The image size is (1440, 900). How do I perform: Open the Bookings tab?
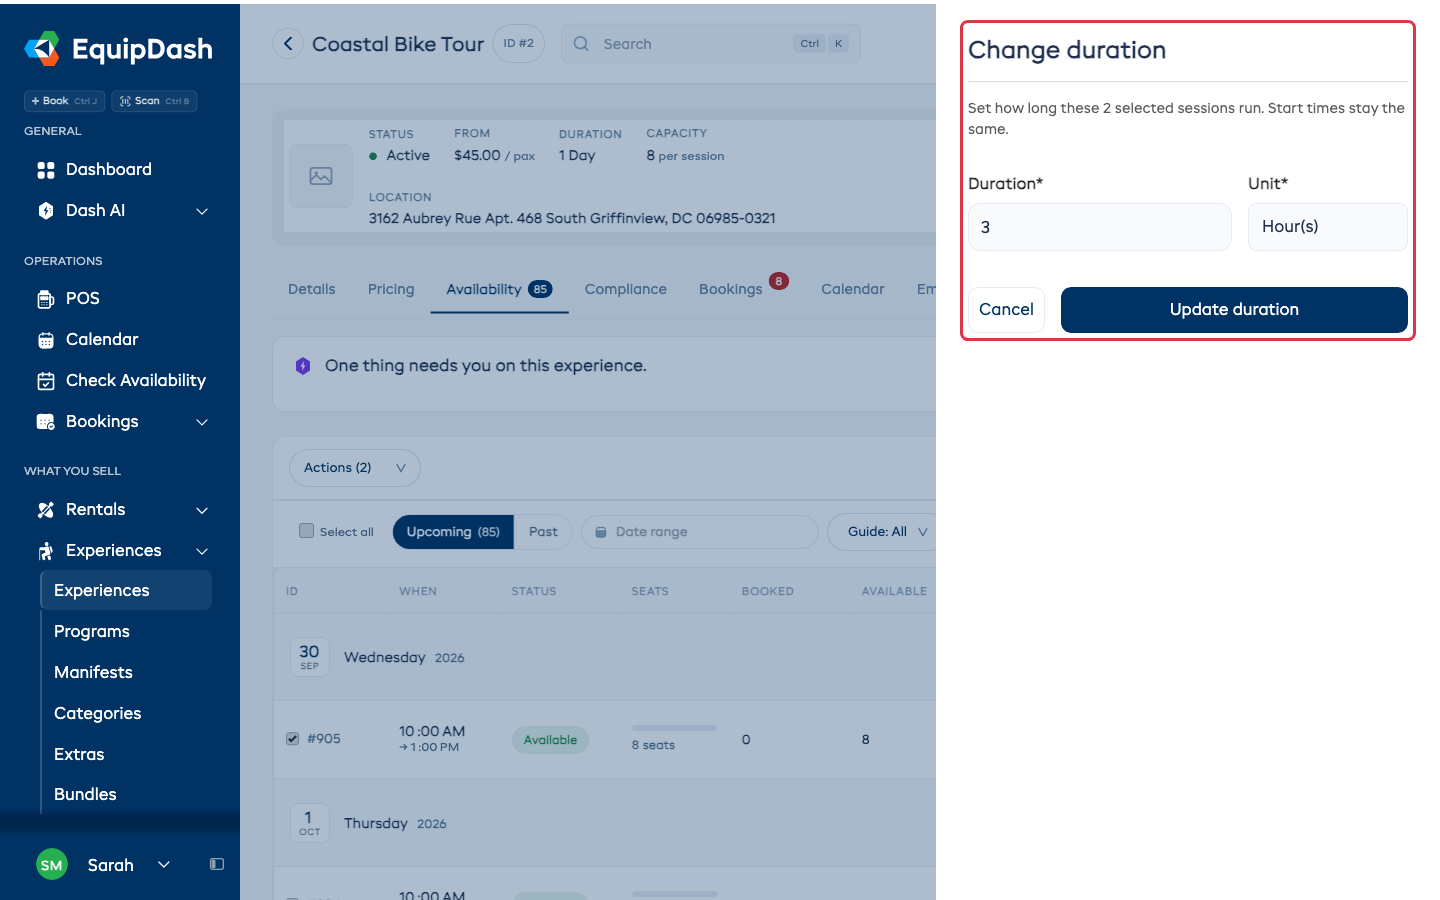(731, 289)
